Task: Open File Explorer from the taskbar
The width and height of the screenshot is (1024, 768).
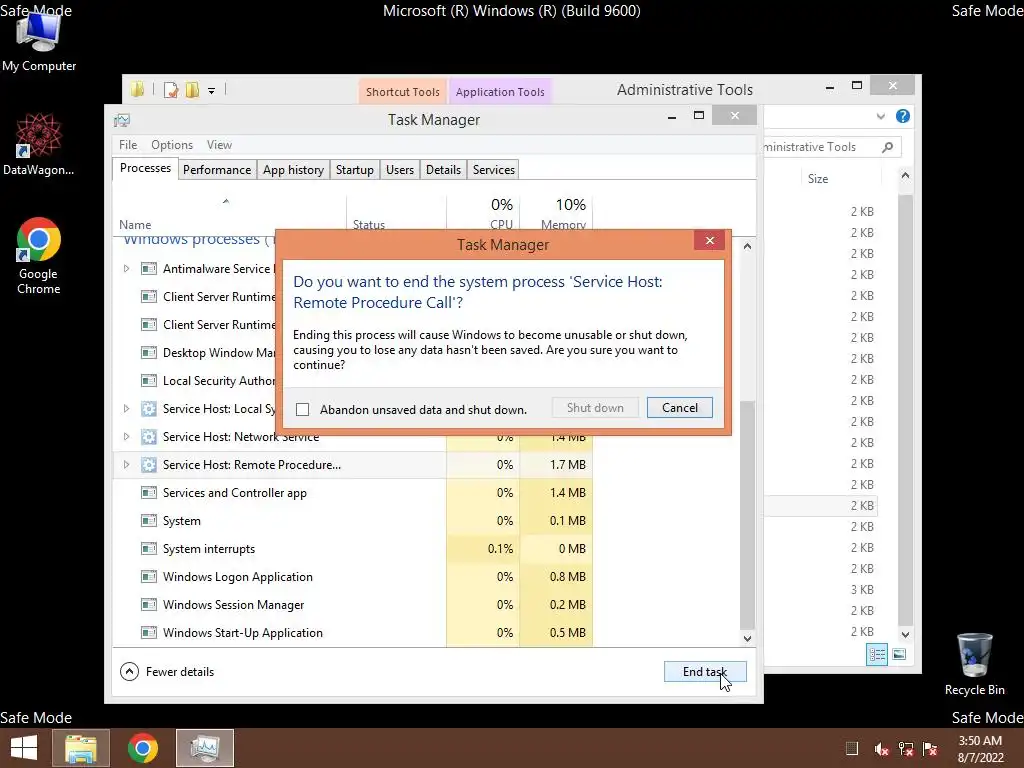Action: pyautogui.click(x=81, y=748)
